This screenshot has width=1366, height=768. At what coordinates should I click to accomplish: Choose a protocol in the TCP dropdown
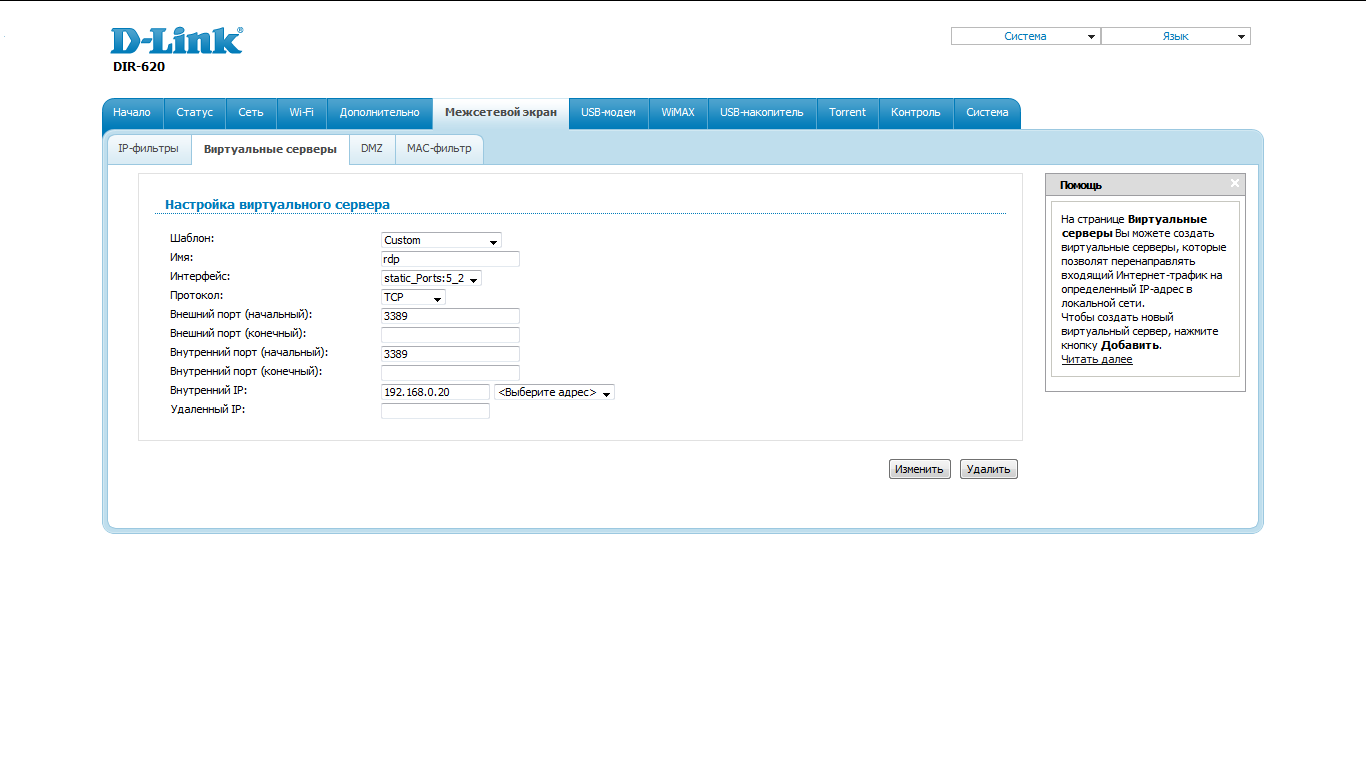pyautogui.click(x=413, y=297)
